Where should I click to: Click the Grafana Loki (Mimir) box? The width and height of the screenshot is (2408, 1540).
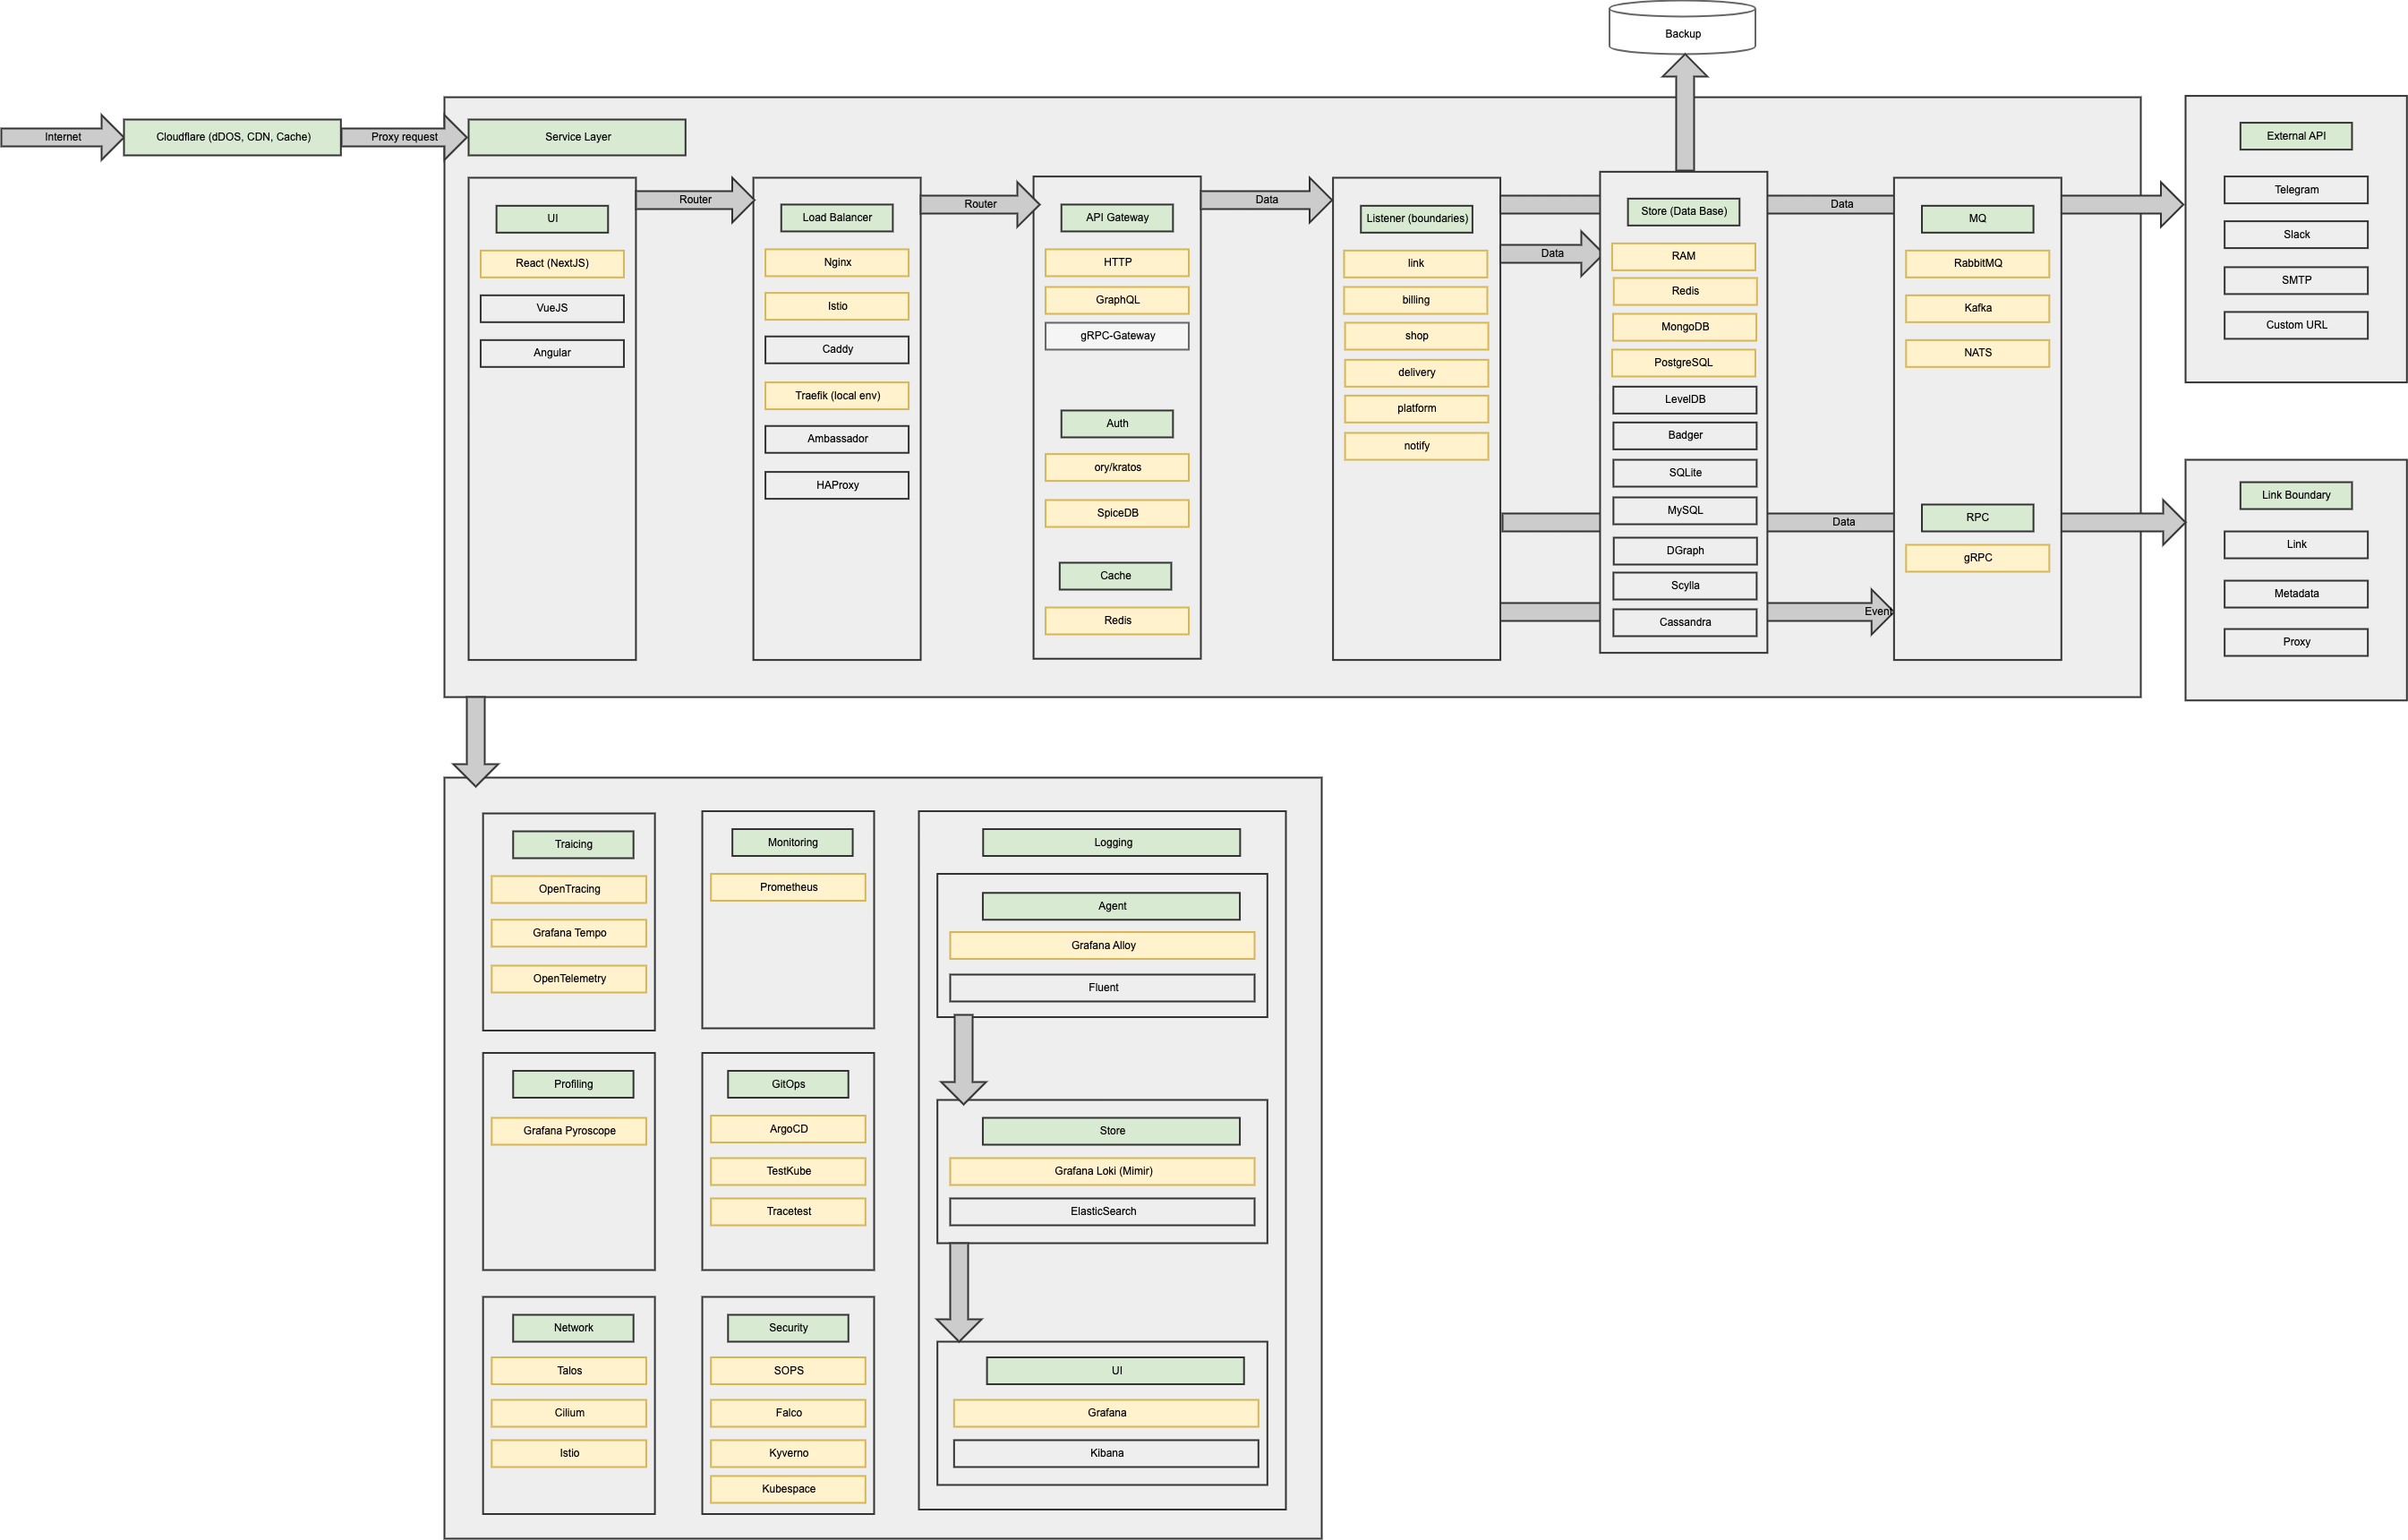coord(1102,1171)
